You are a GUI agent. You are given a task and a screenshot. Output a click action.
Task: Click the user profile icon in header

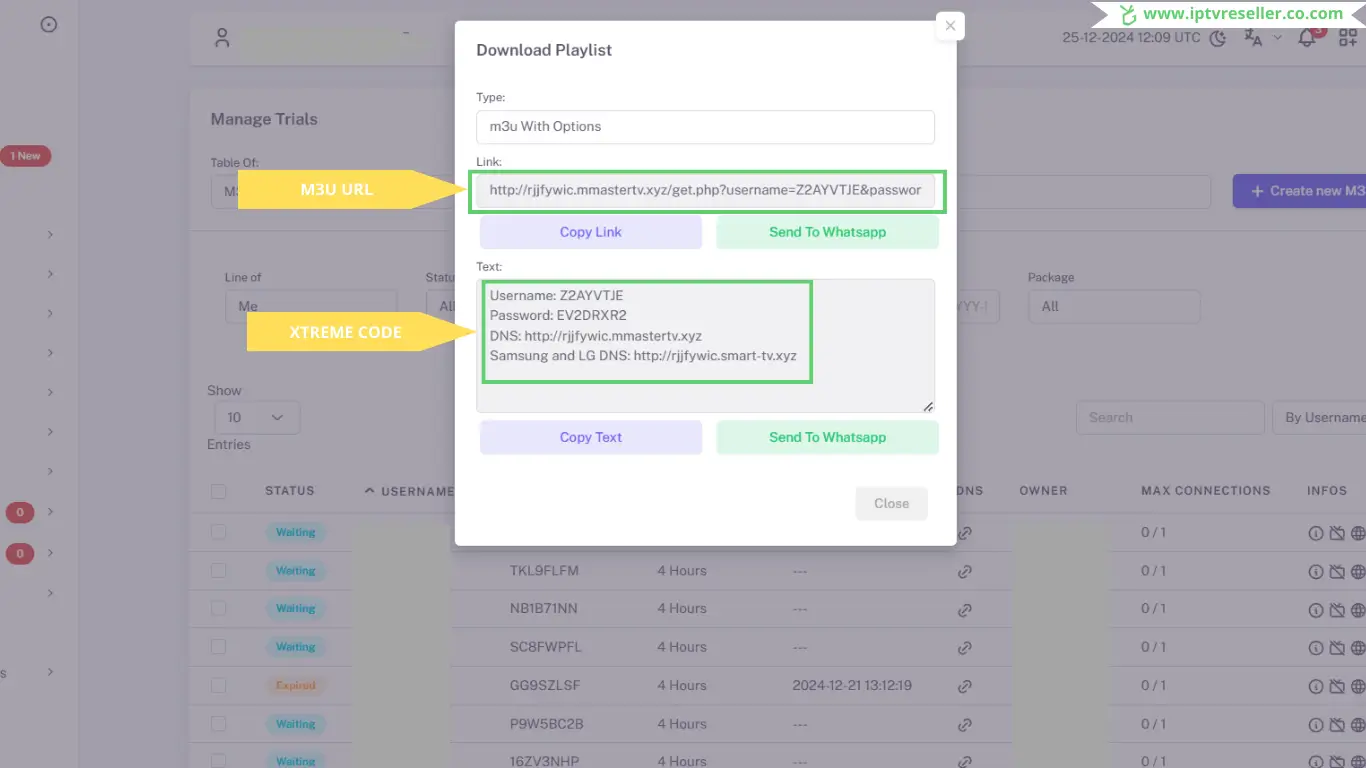222,38
